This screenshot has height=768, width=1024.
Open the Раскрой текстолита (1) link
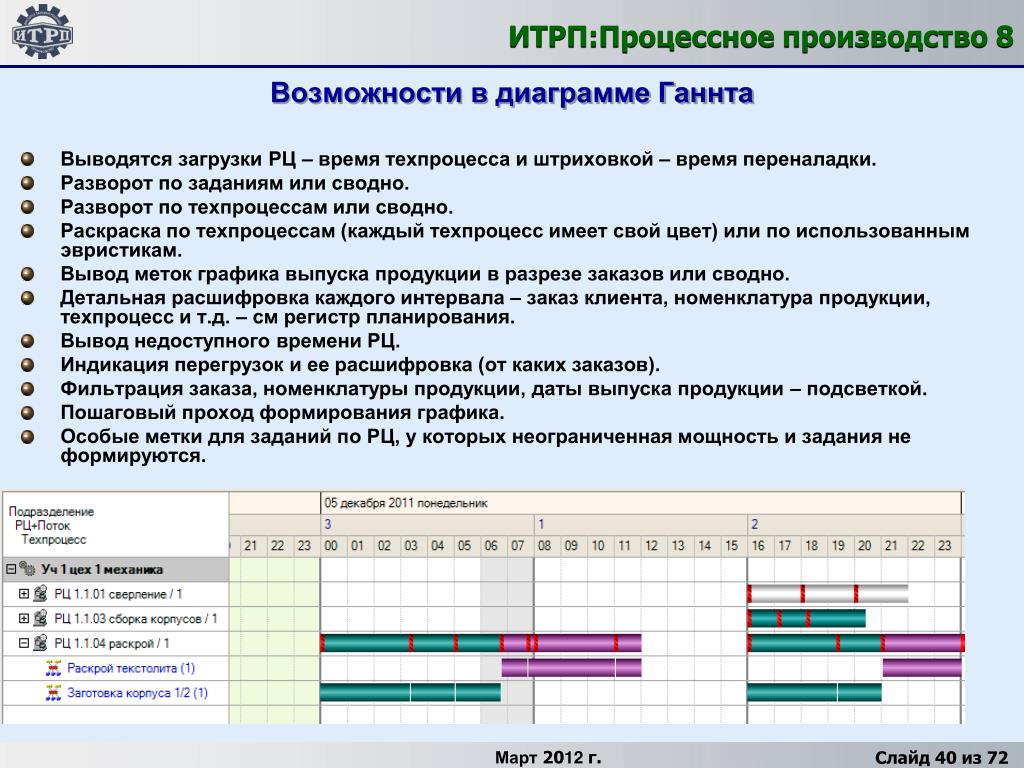pos(131,668)
